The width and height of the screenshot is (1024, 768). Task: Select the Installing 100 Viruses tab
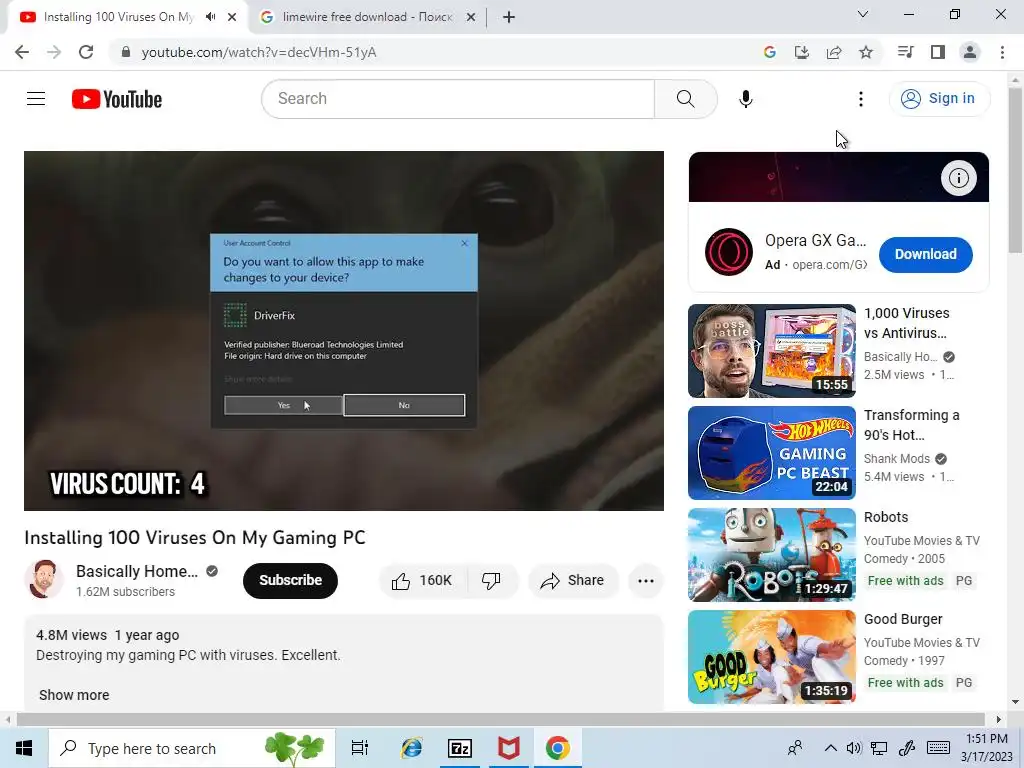118,17
